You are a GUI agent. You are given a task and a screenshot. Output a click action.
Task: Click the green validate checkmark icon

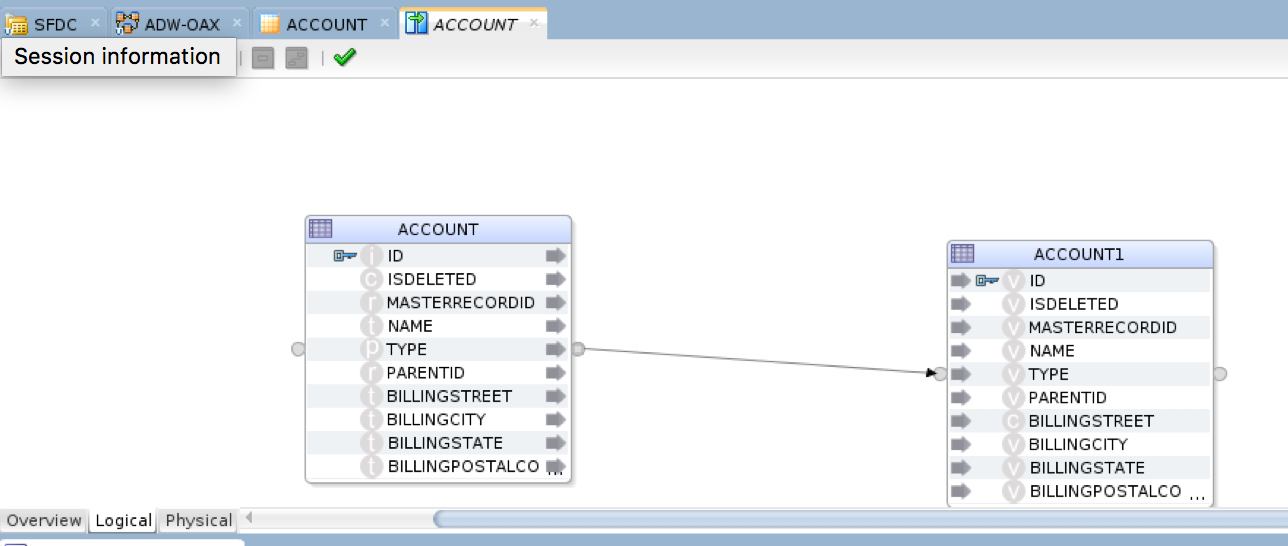coord(345,58)
